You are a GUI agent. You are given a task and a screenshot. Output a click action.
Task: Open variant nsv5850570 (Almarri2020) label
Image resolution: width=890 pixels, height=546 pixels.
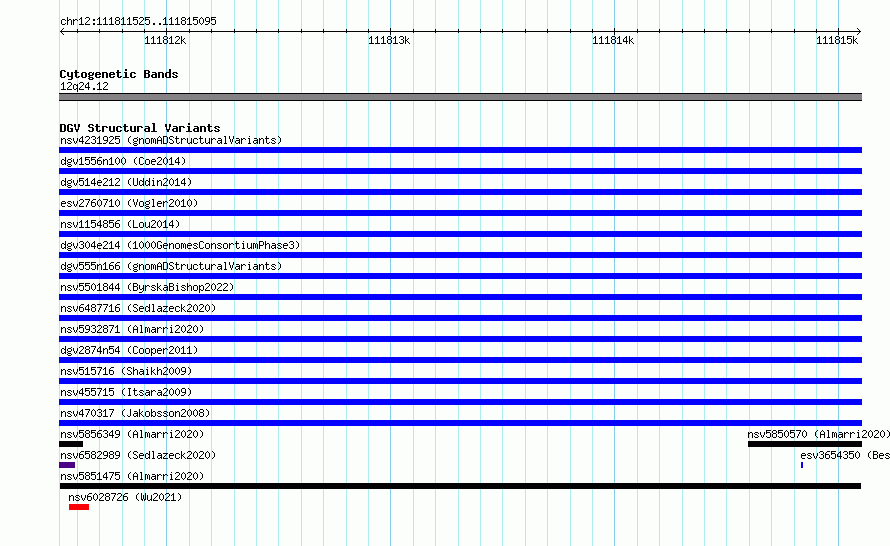[818, 434]
